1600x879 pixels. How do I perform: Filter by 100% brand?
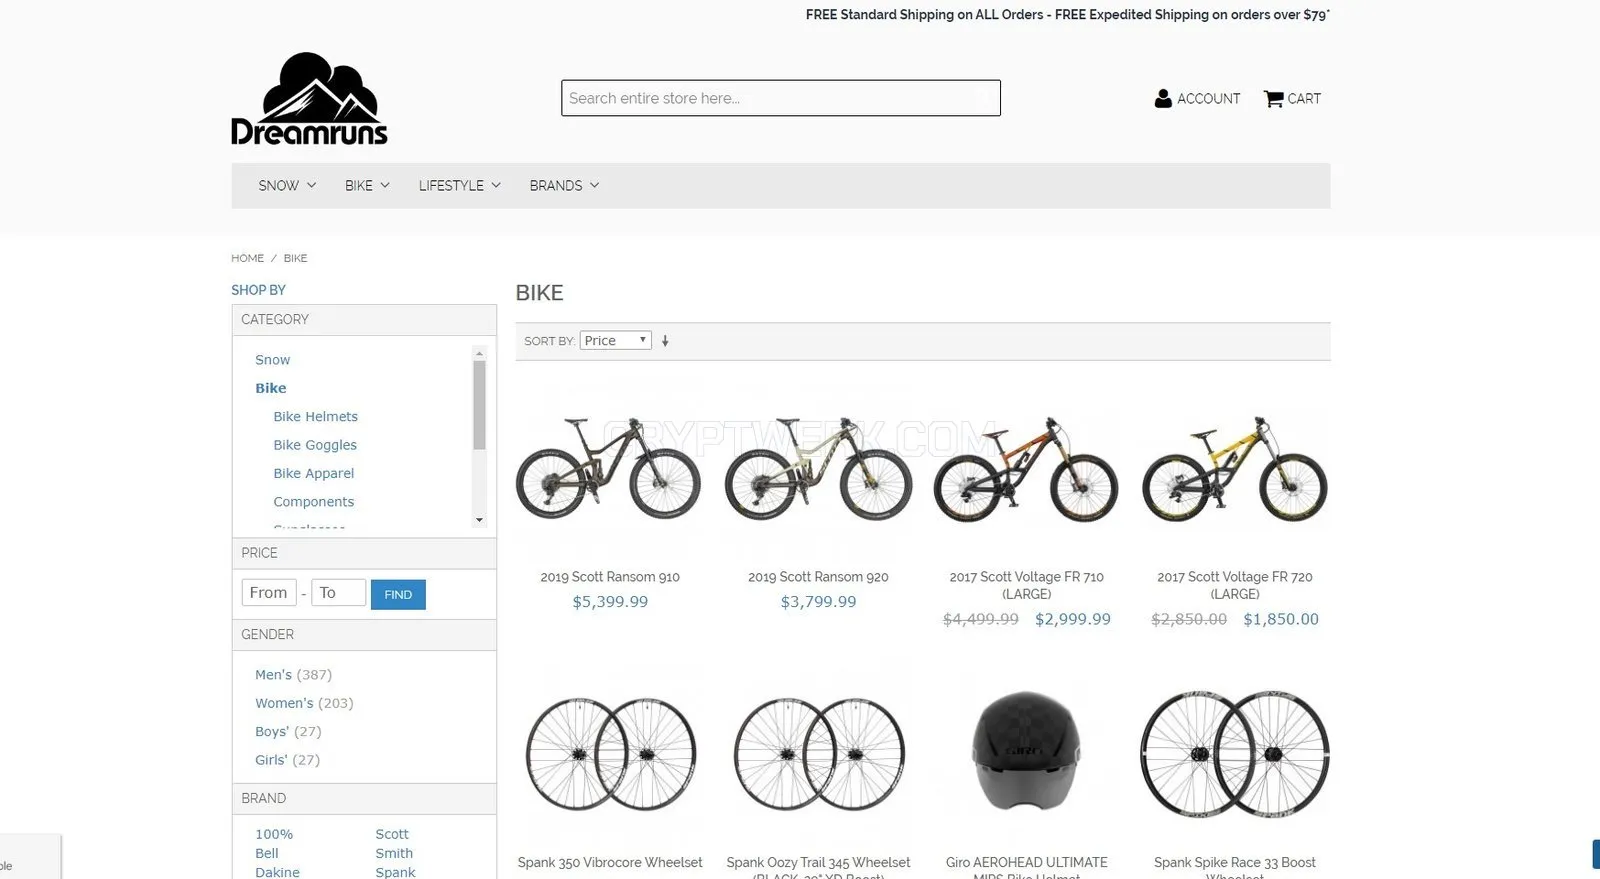click(x=274, y=834)
